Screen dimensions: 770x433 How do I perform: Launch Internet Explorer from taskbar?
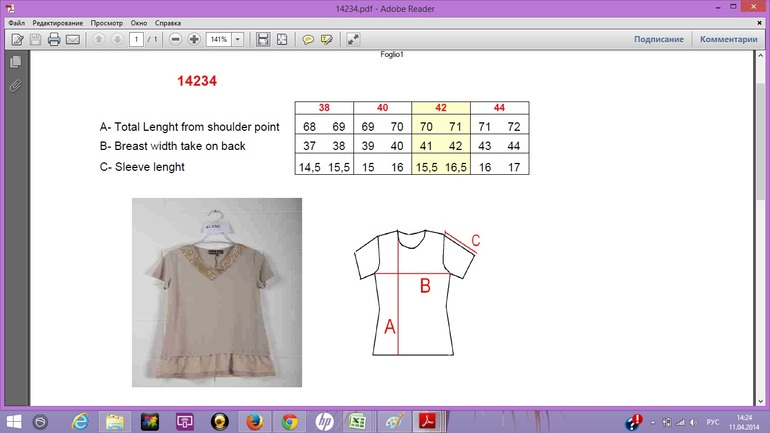coord(80,422)
